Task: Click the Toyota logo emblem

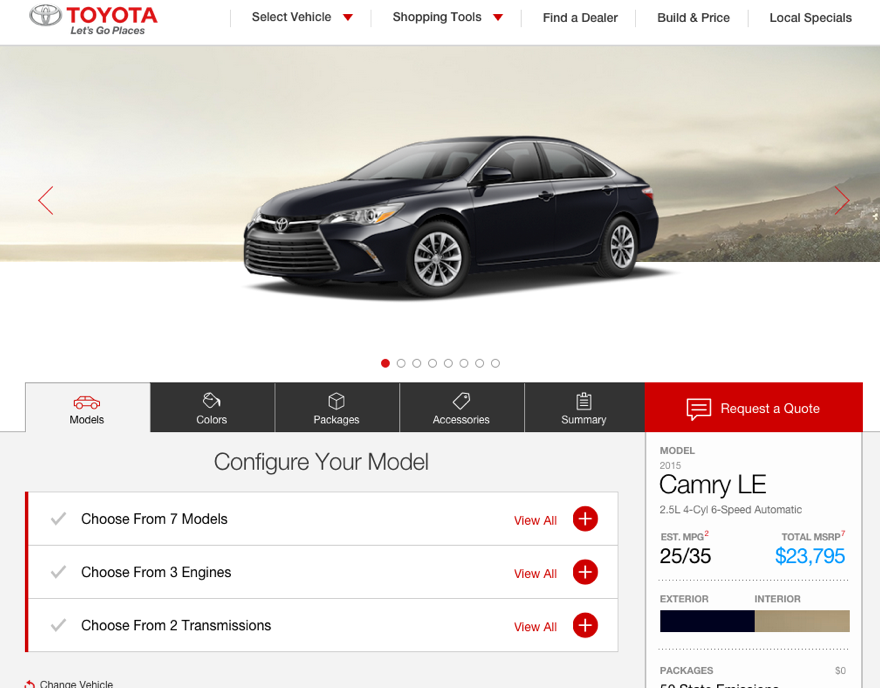Action: pyautogui.click(x=45, y=16)
